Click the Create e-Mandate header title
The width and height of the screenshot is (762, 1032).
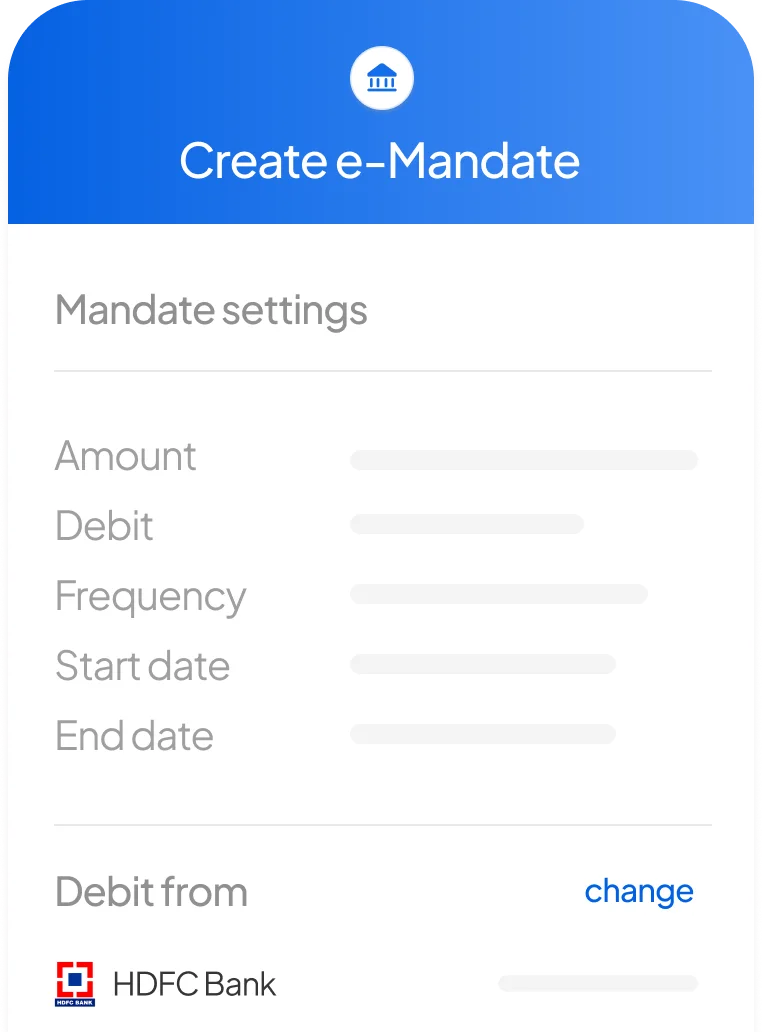(x=380, y=161)
